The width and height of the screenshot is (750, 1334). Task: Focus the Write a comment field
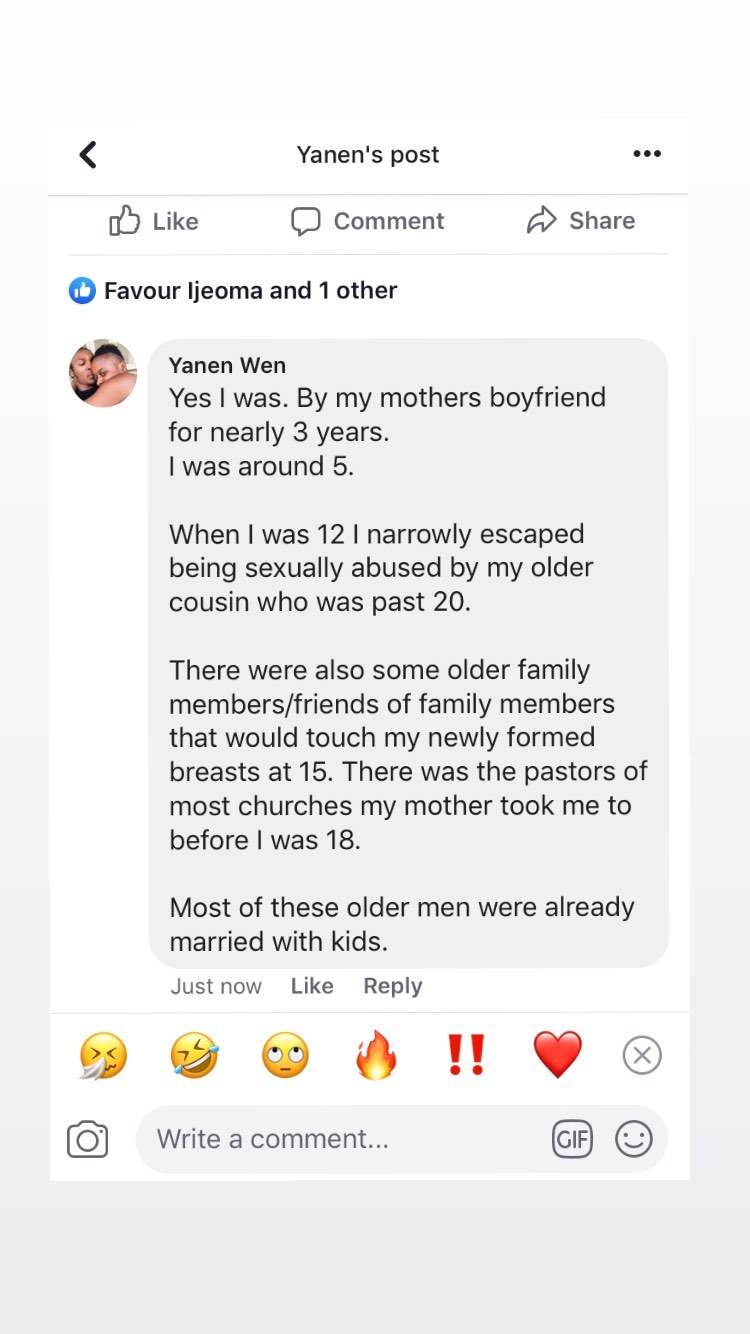coord(340,1139)
